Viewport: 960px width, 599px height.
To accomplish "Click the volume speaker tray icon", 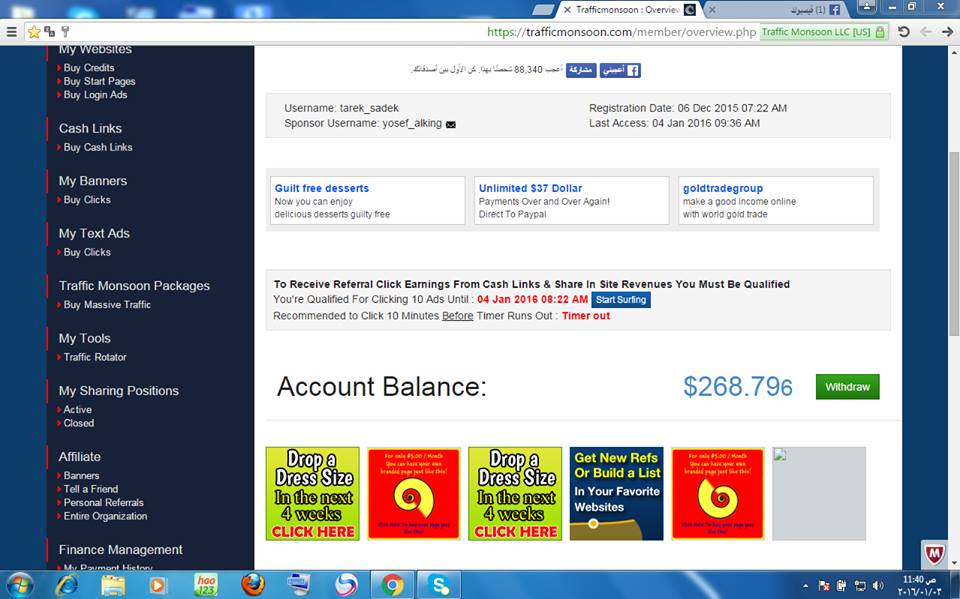I will pyautogui.click(x=878, y=586).
